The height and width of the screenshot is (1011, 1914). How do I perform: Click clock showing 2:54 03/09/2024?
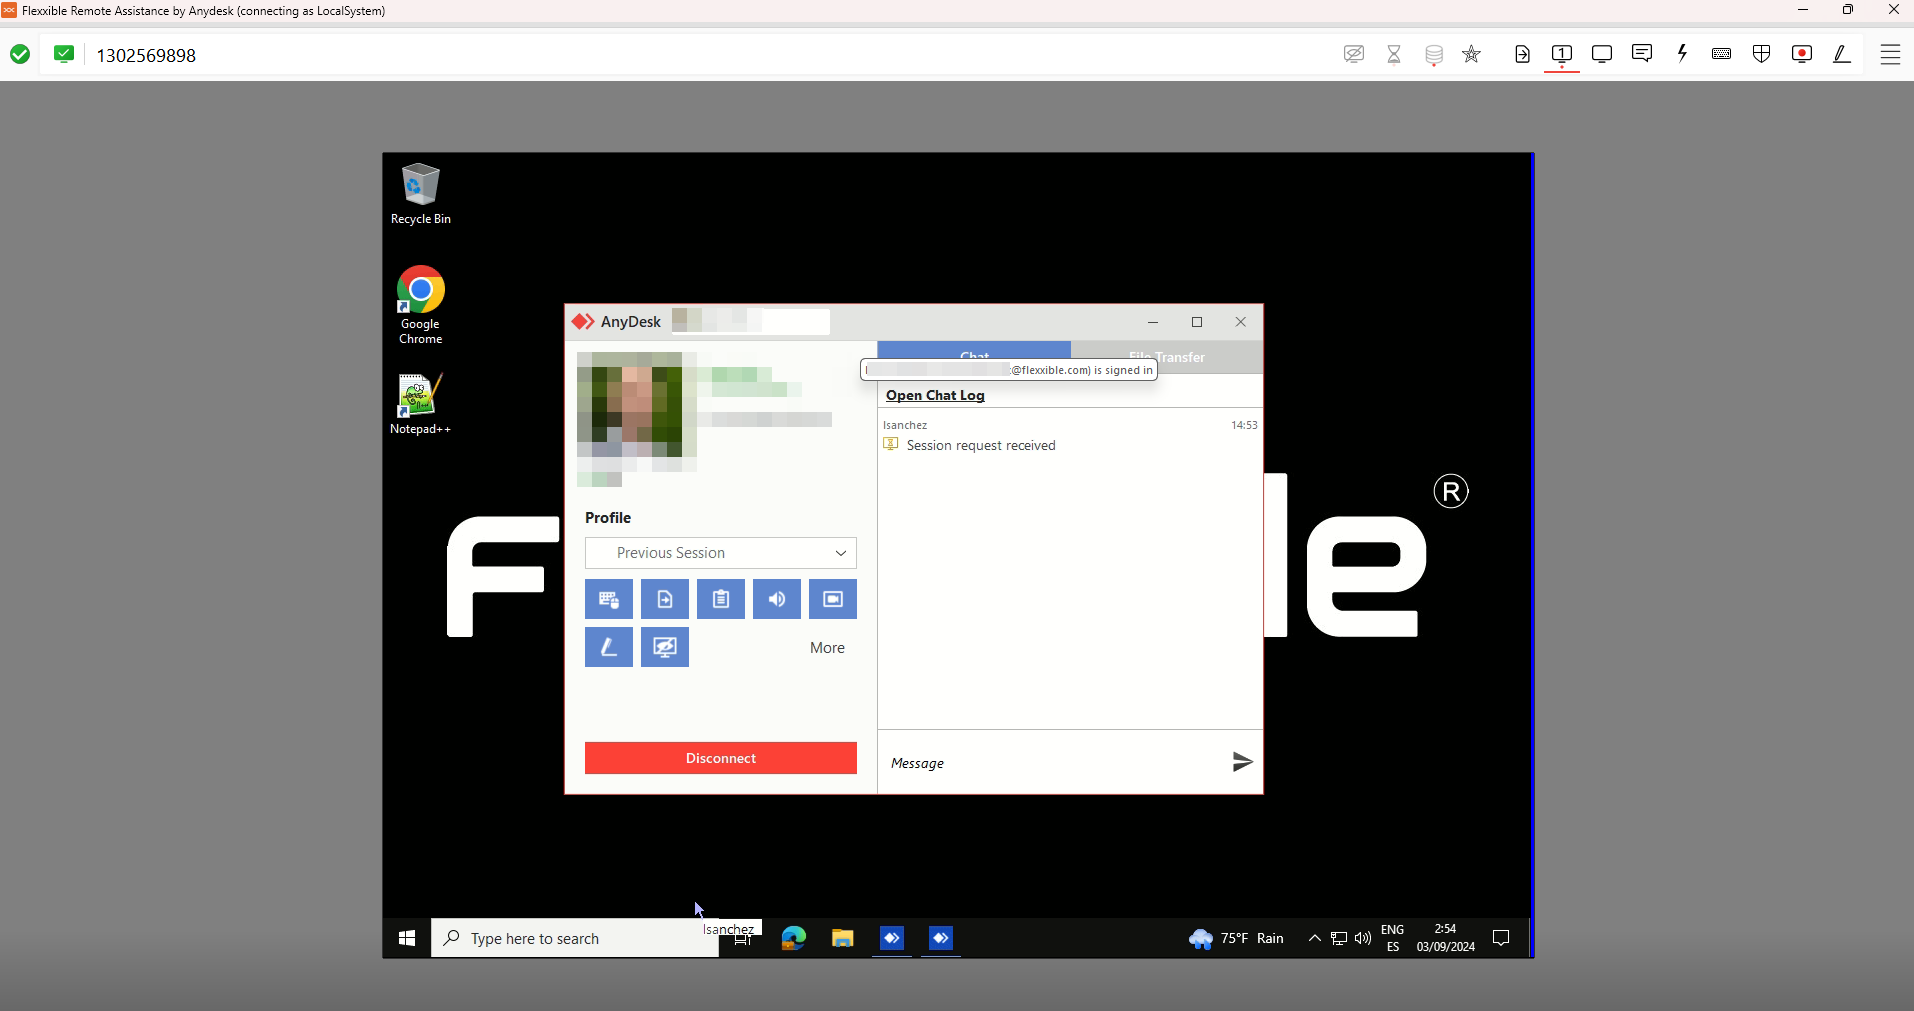tap(1445, 938)
